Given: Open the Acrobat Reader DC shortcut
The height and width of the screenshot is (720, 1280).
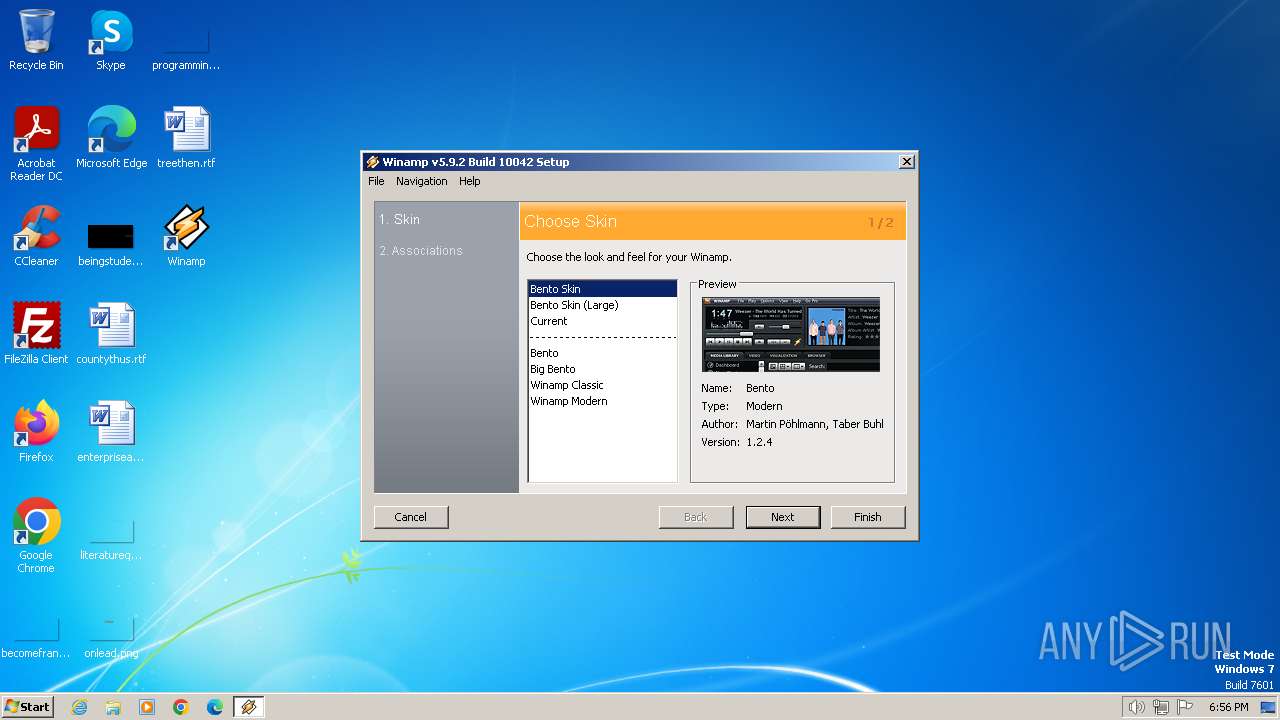Looking at the screenshot, I should (x=36, y=145).
